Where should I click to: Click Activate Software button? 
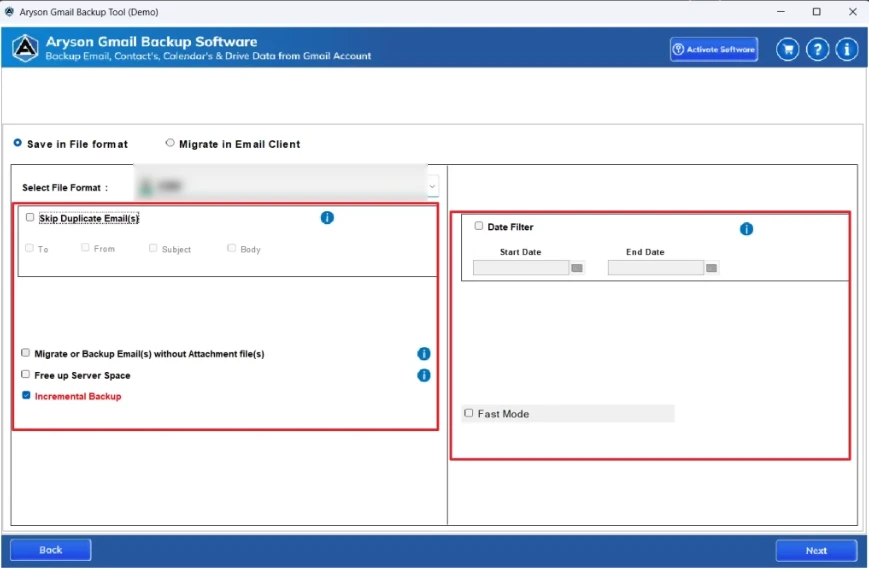pyautogui.click(x=714, y=49)
